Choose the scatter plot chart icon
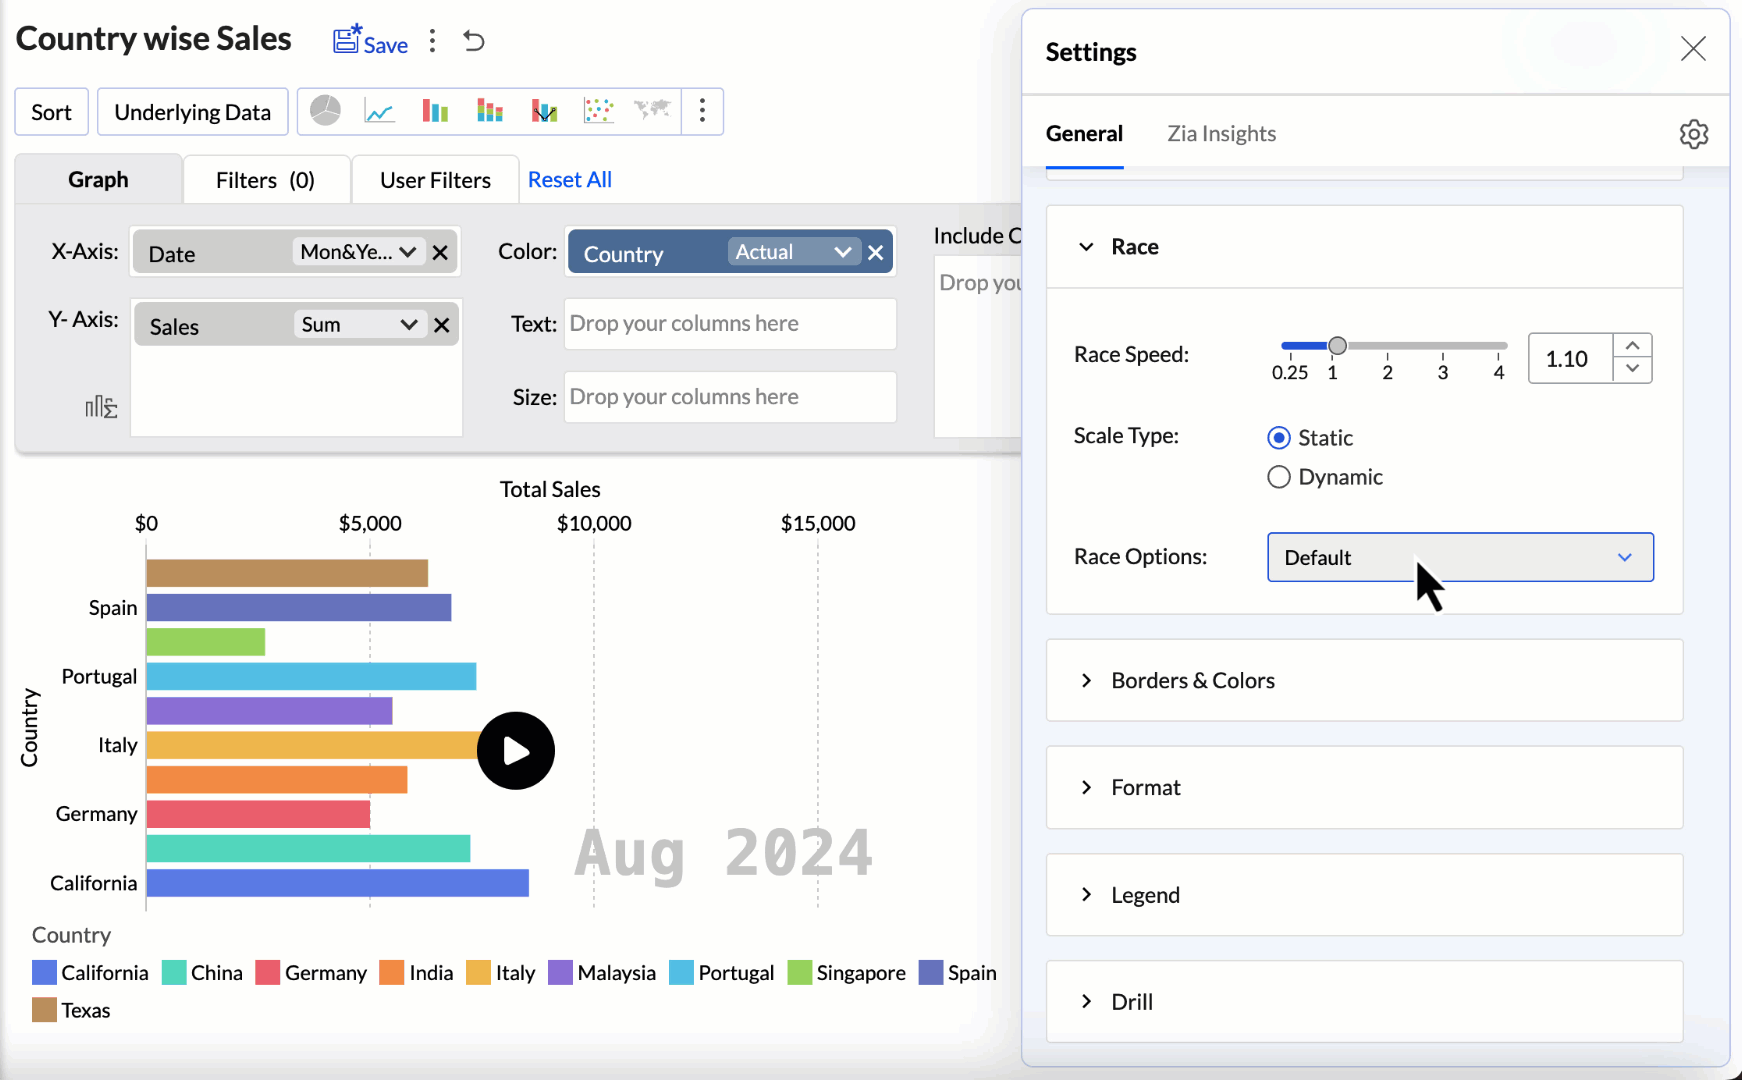The height and width of the screenshot is (1080, 1742). (x=598, y=111)
